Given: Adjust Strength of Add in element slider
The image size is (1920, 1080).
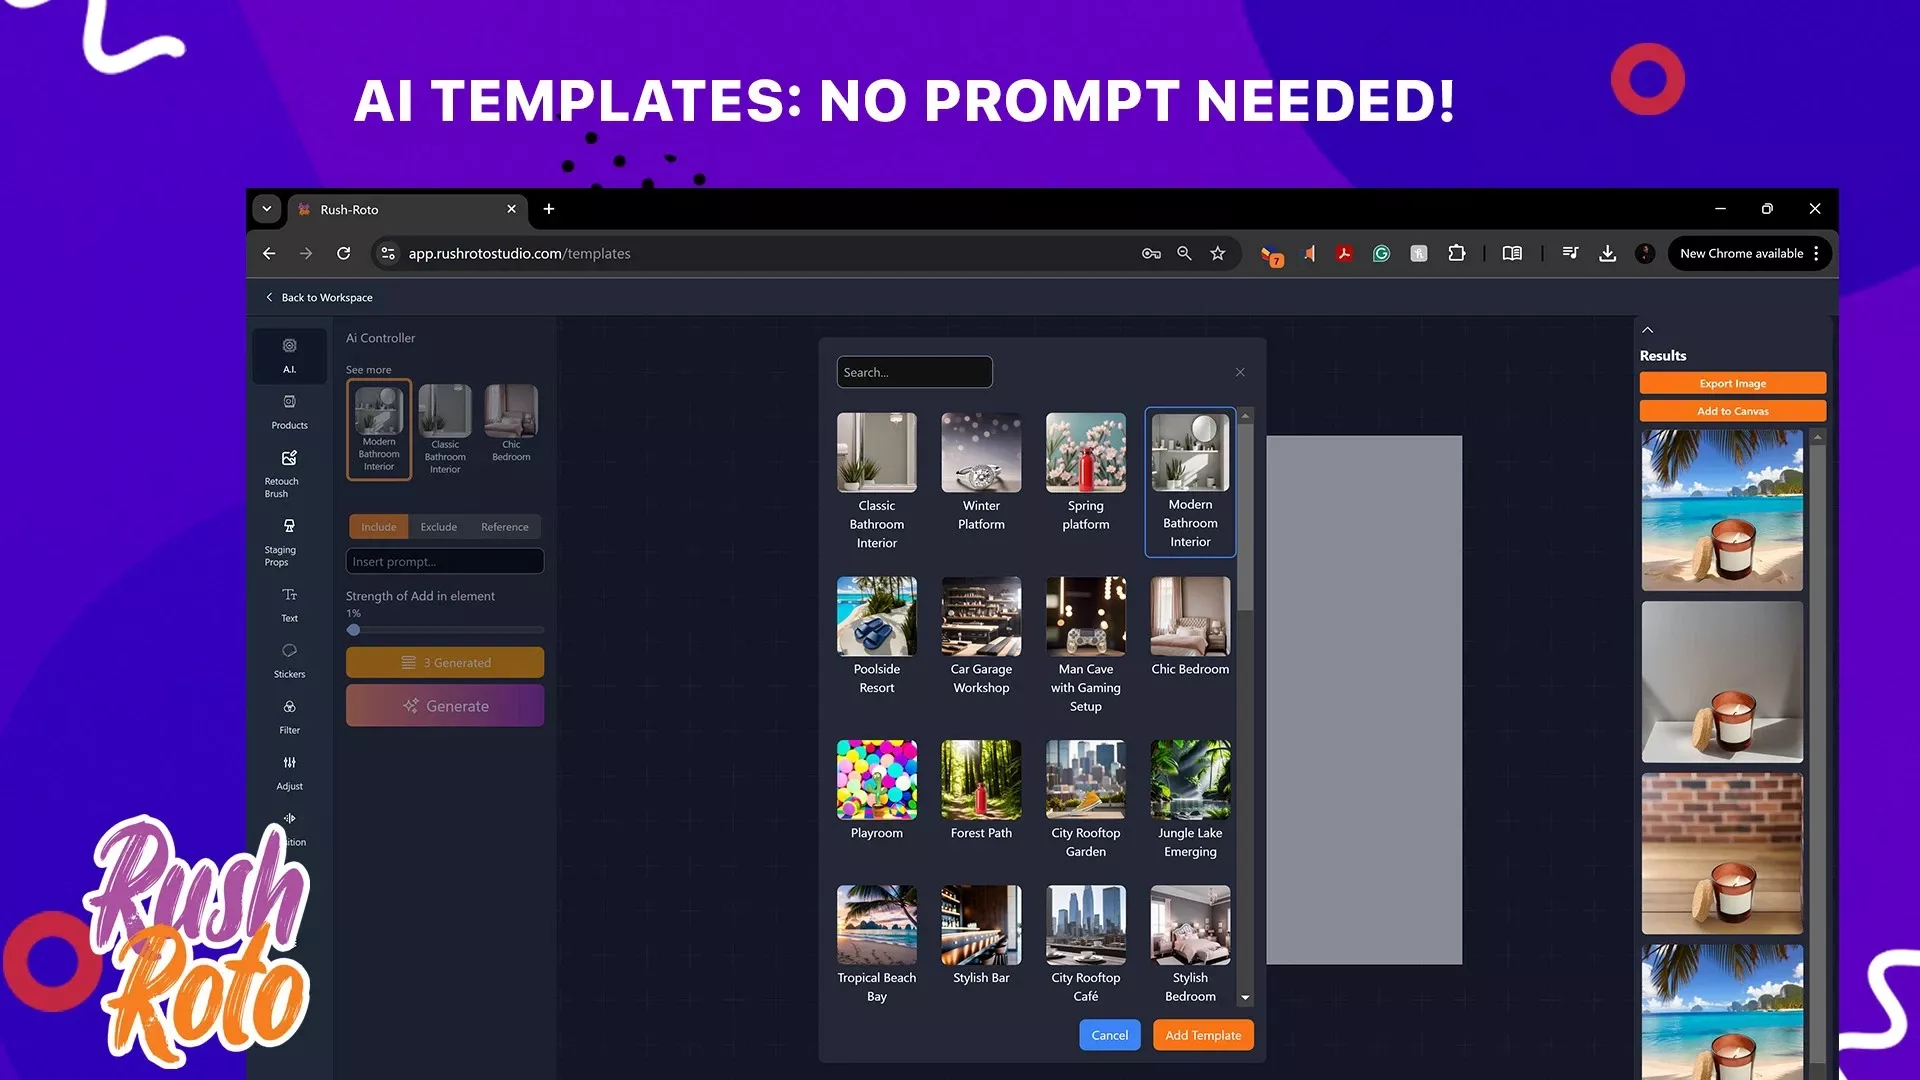Looking at the screenshot, I should [354, 630].
